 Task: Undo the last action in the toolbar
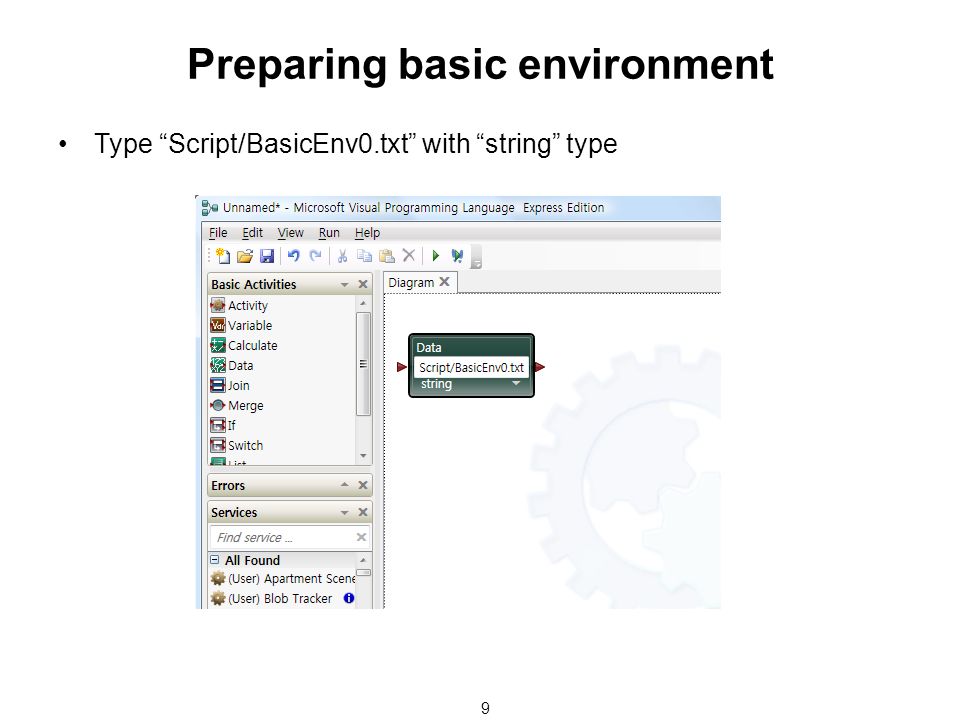pyautogui.click(x=294, y=255)
